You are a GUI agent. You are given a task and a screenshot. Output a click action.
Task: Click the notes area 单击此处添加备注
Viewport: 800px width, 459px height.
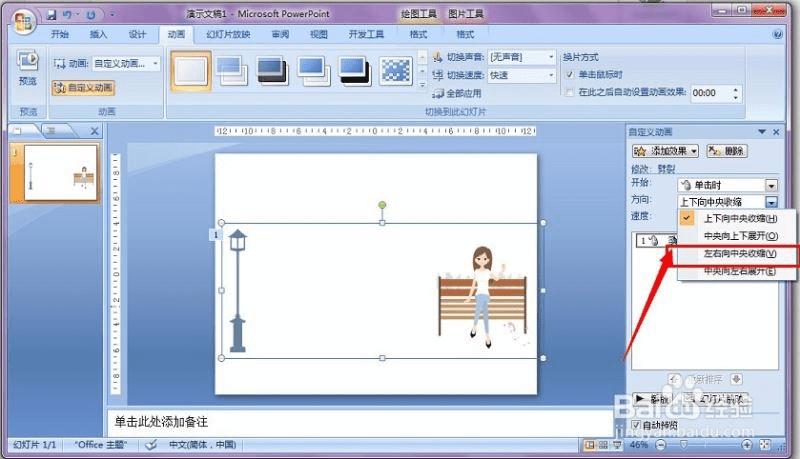pos(359,422)
